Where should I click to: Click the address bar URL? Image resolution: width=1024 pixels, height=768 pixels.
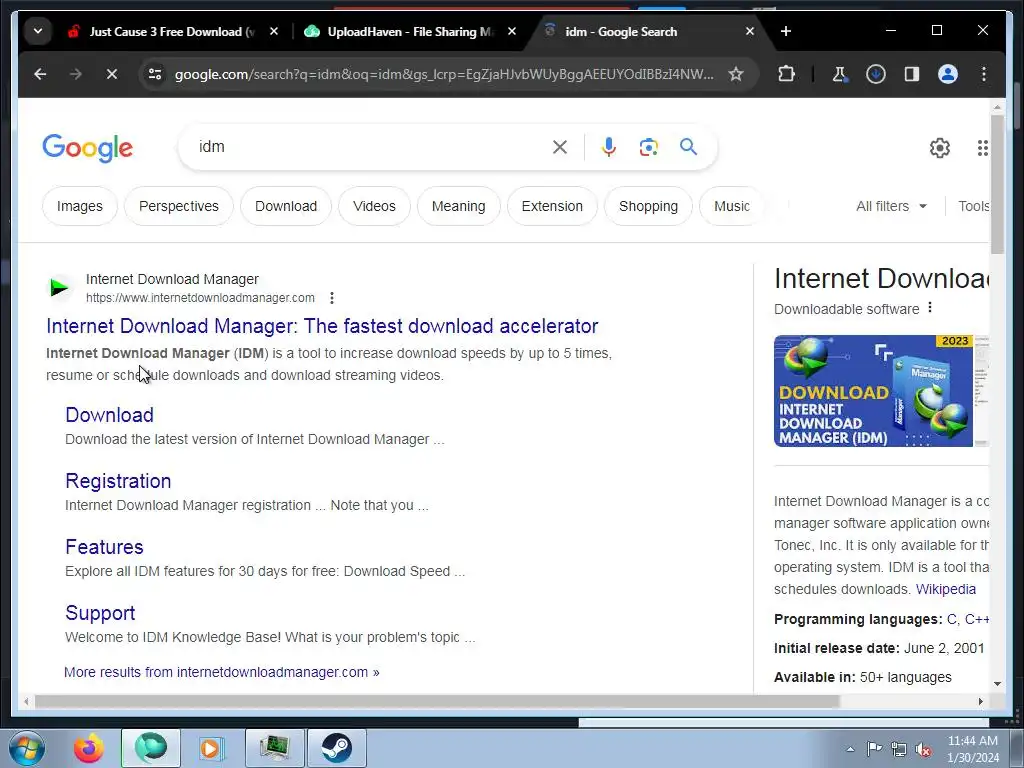tap(444, 74)
